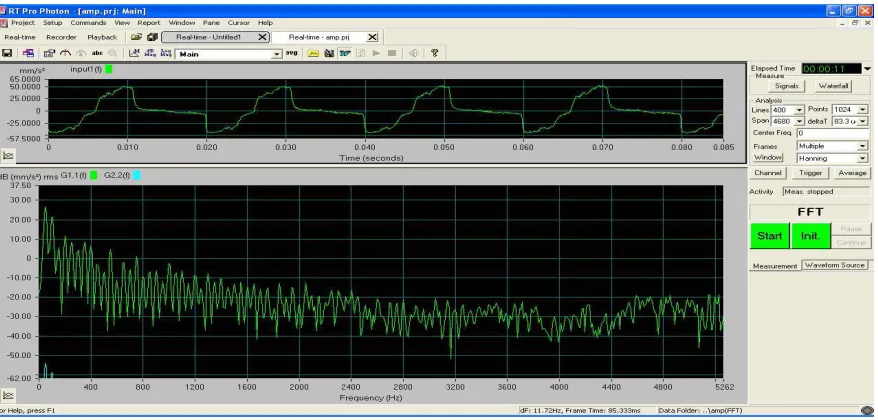Image resolution: width=878 pixels, height=420 pixels.
Task: Open the Help menu
Action: coord(265,23)
